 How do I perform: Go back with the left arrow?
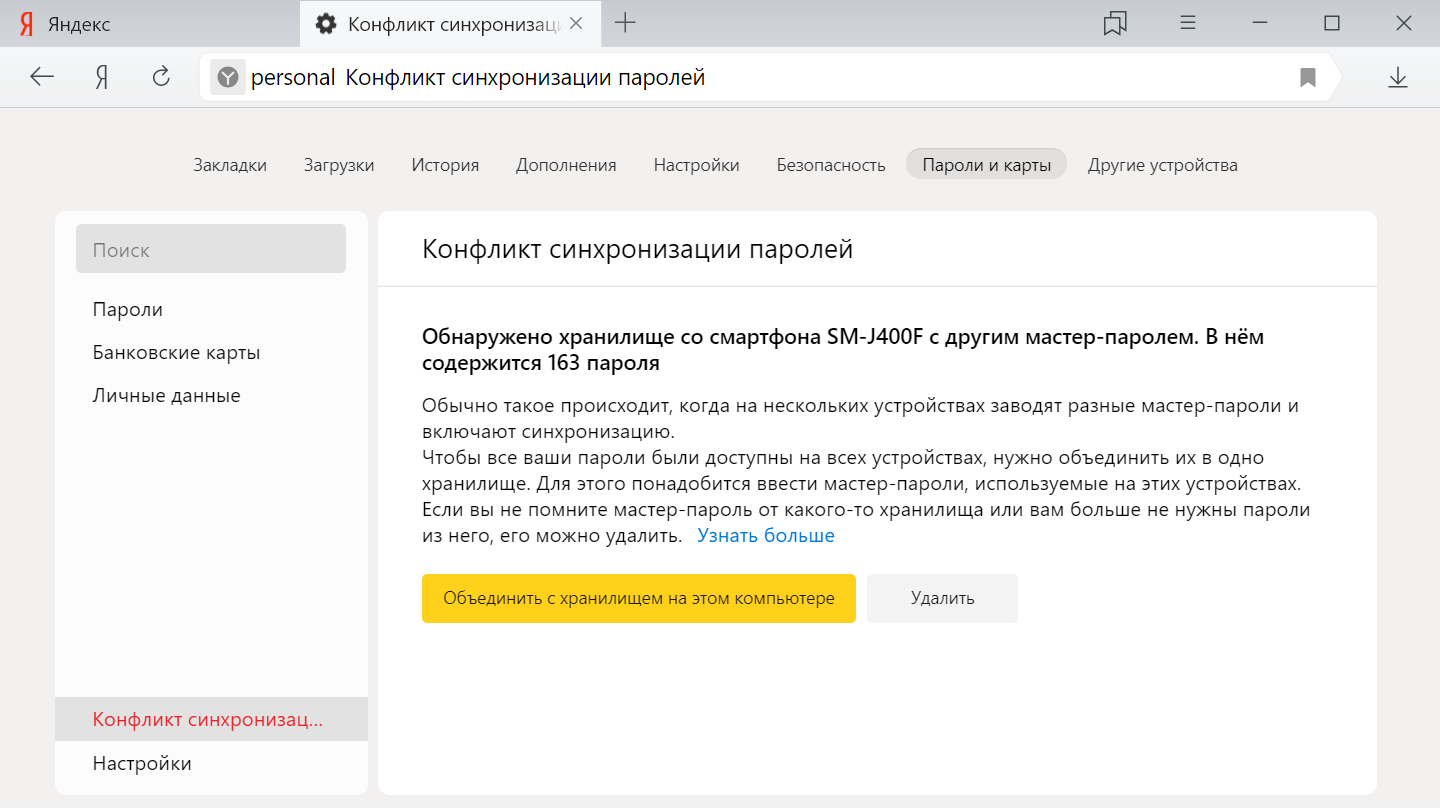point(42,77)
